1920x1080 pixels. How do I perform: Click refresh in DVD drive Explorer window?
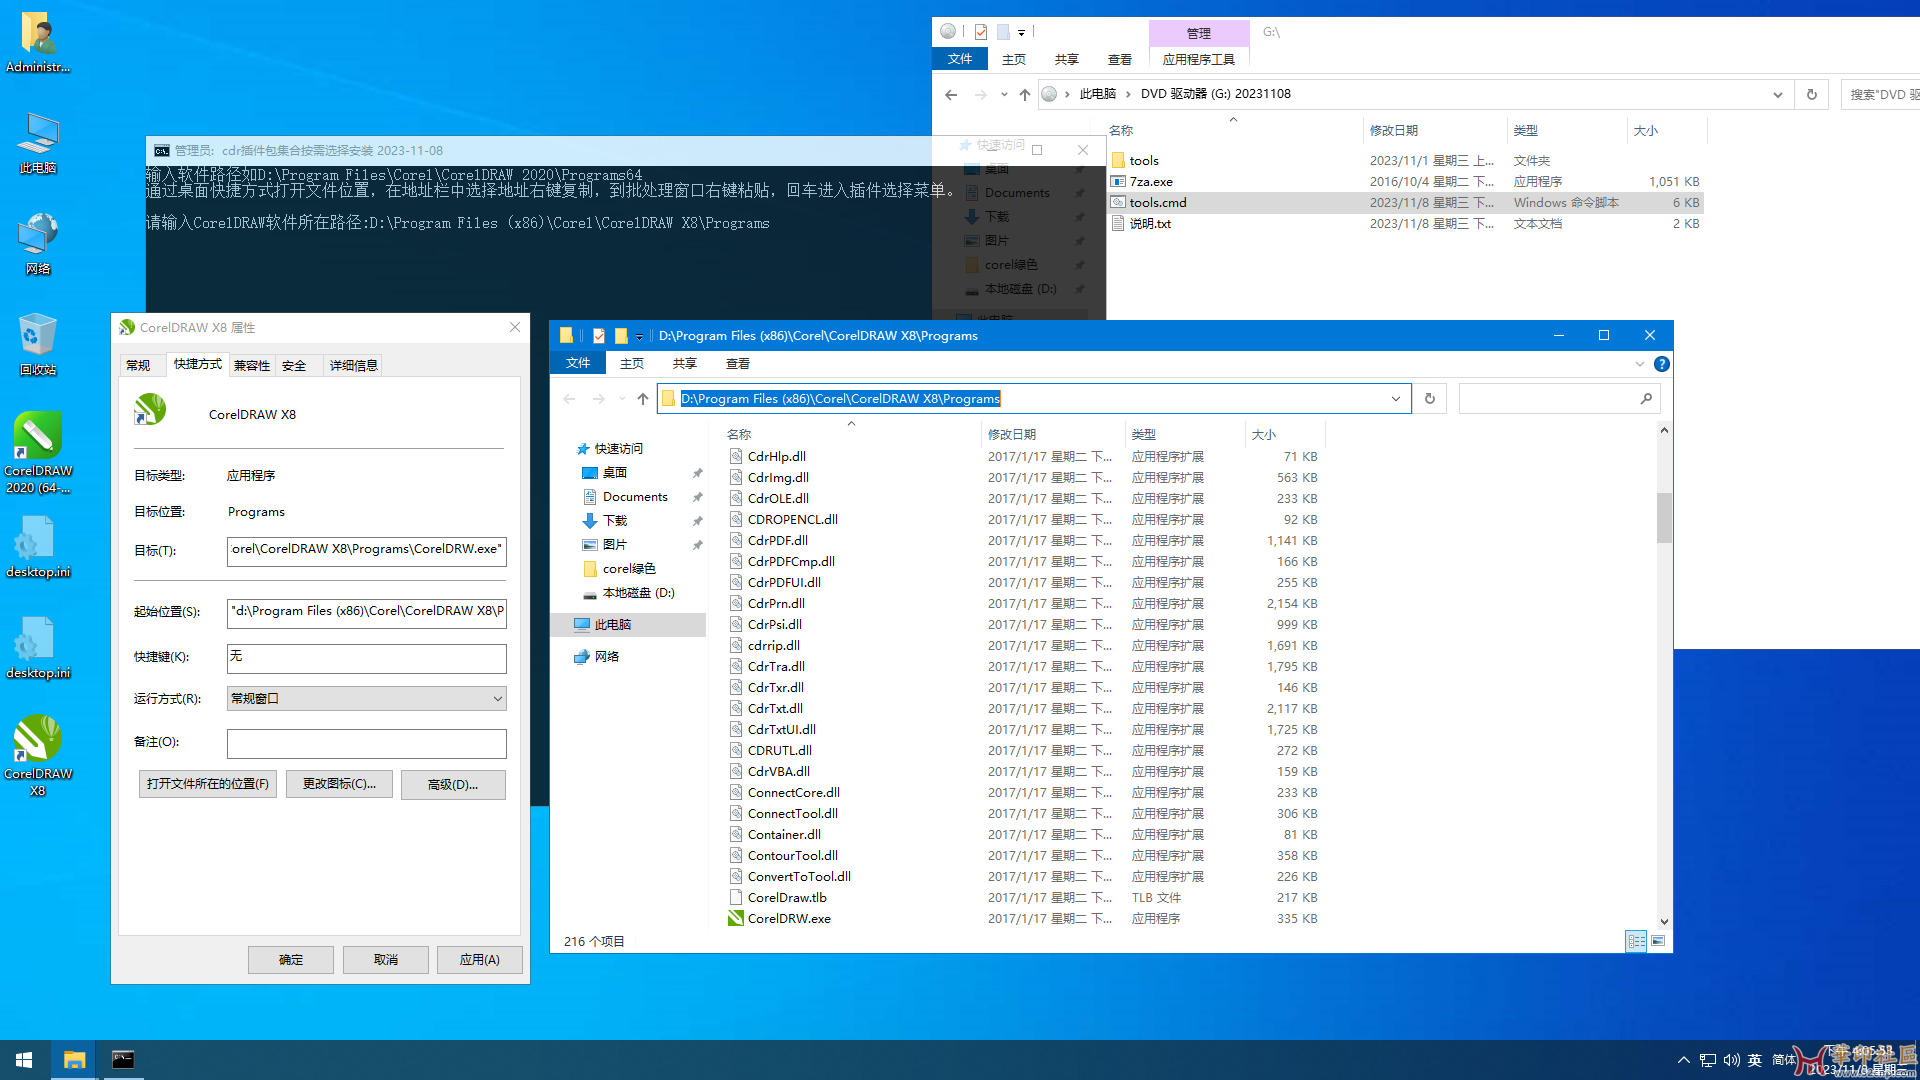tap(1811, 95)
